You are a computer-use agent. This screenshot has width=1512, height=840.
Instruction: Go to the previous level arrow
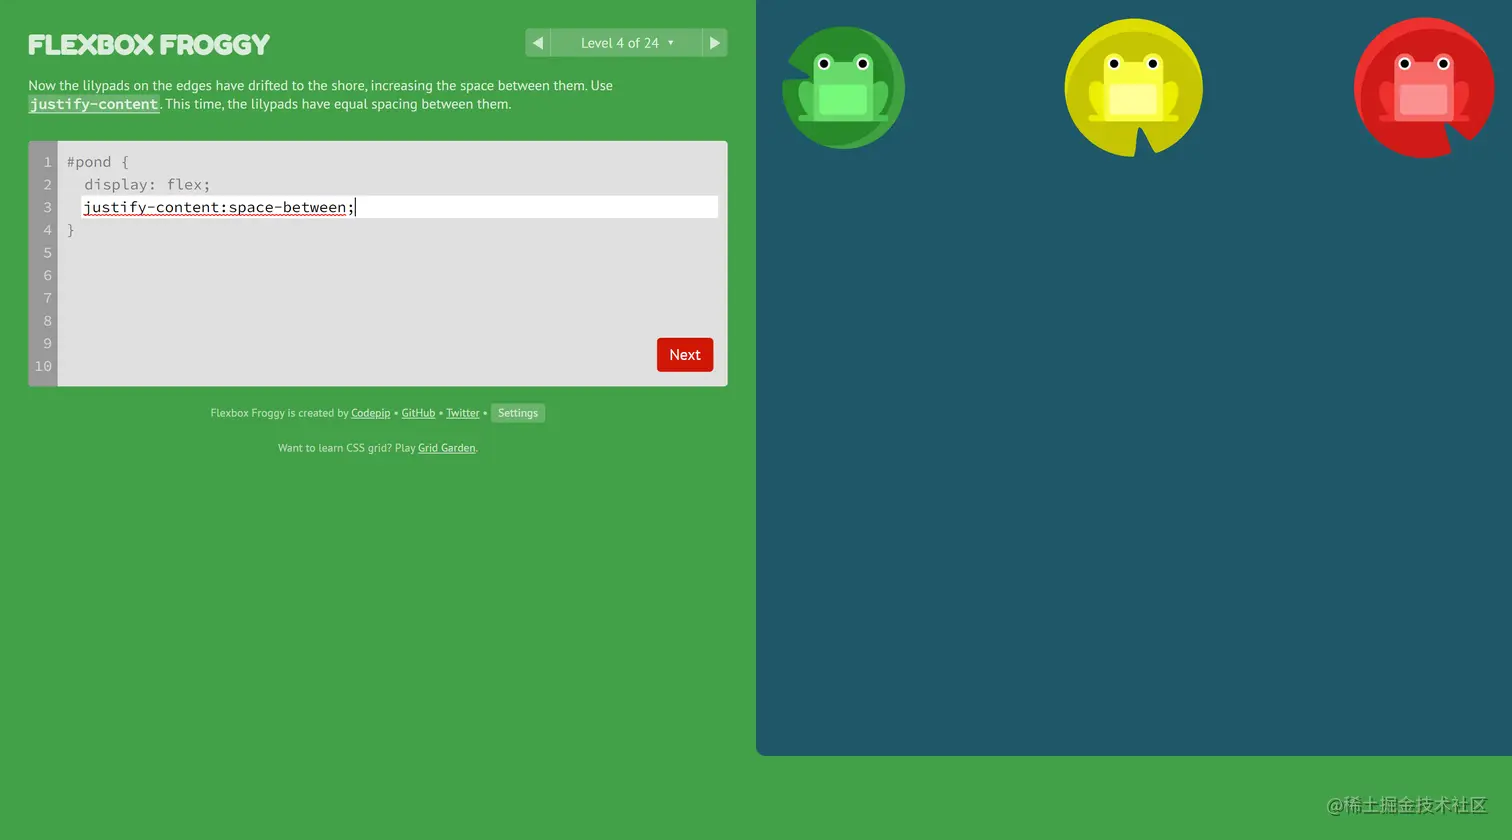(538, 43)
